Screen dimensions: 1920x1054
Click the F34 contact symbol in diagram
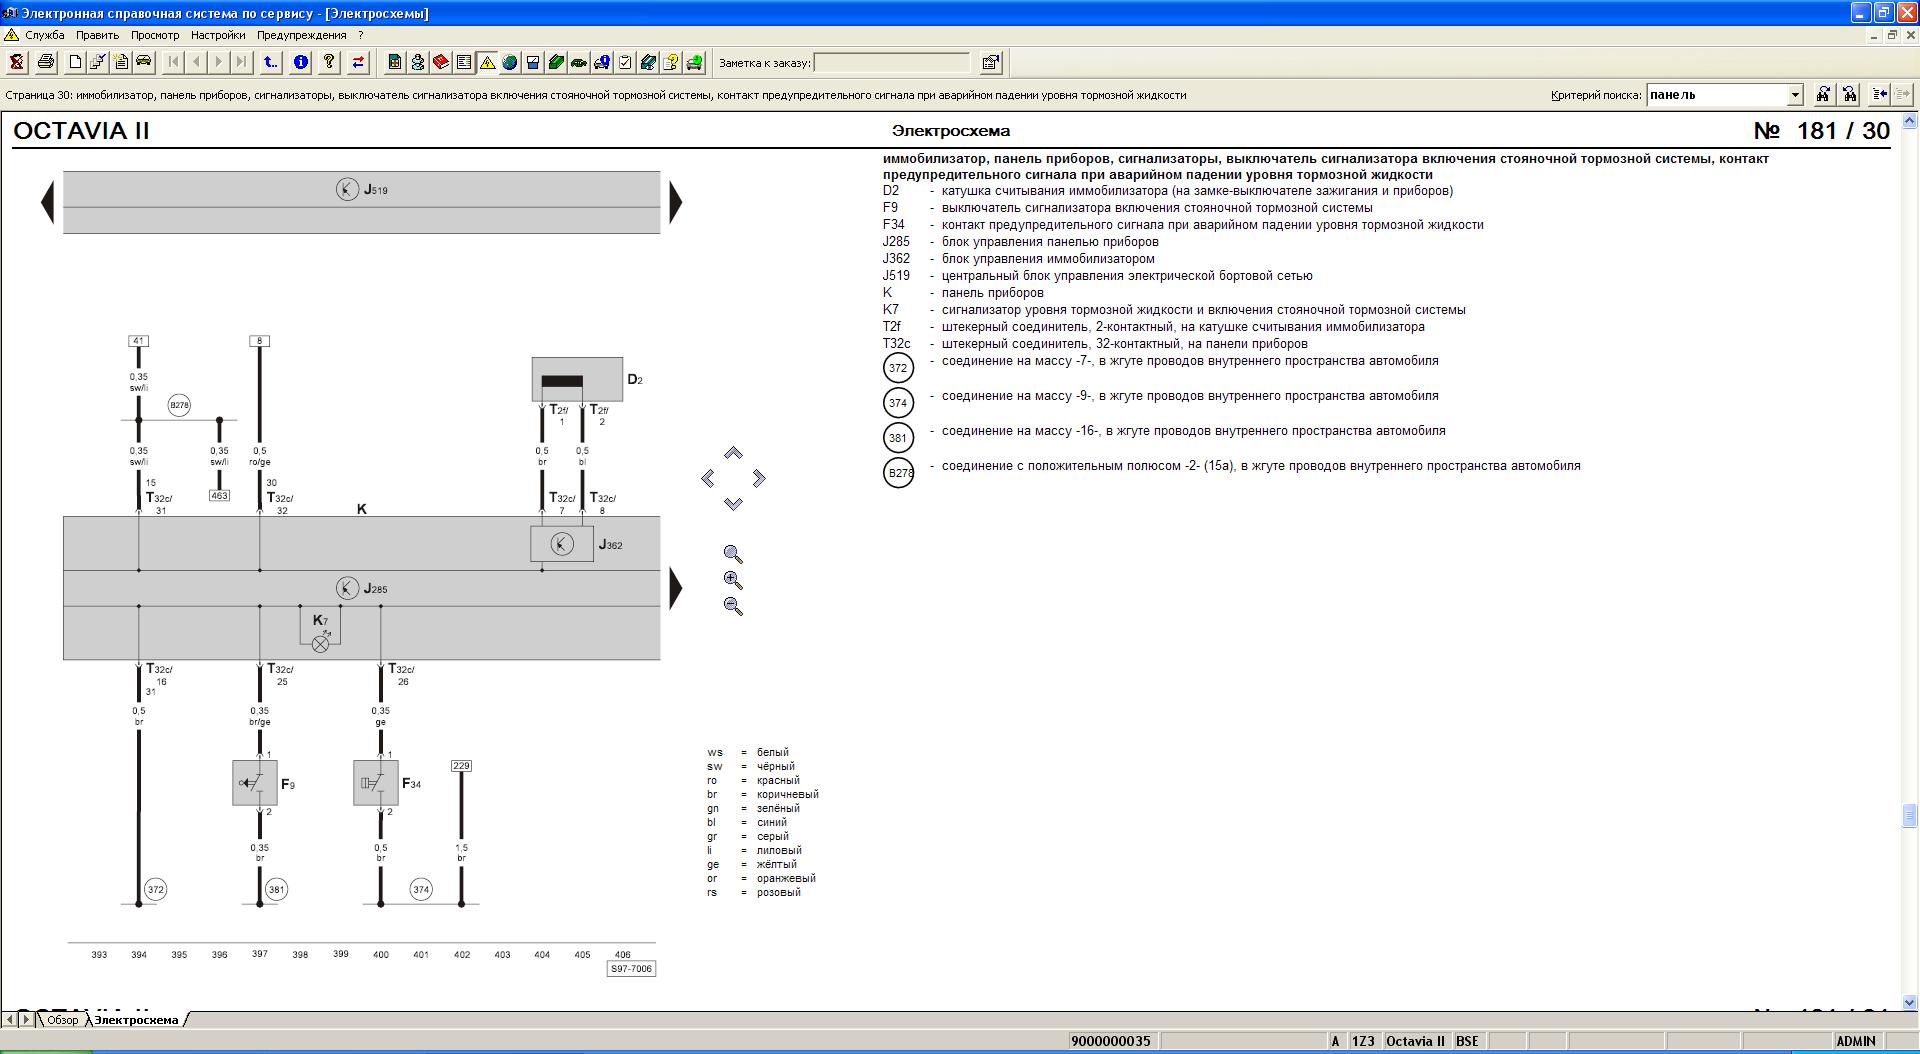pyautogui.click(x=376, y=783)
